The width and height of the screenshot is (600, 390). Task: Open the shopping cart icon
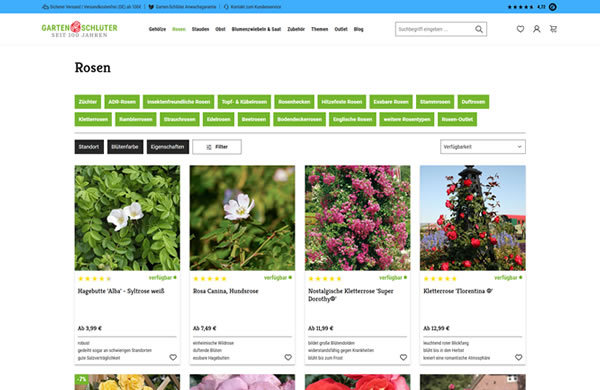pyautogui.click(x=553, y=29)
